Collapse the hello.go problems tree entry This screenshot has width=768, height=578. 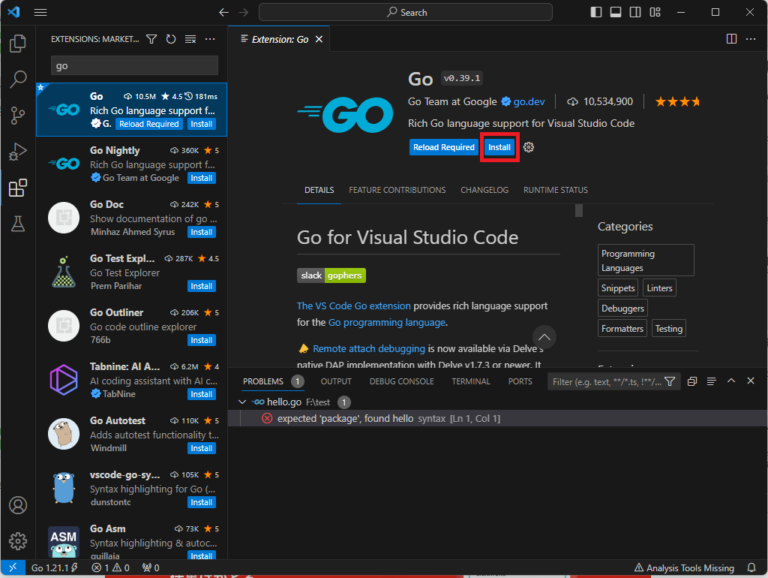pos(243,402)
